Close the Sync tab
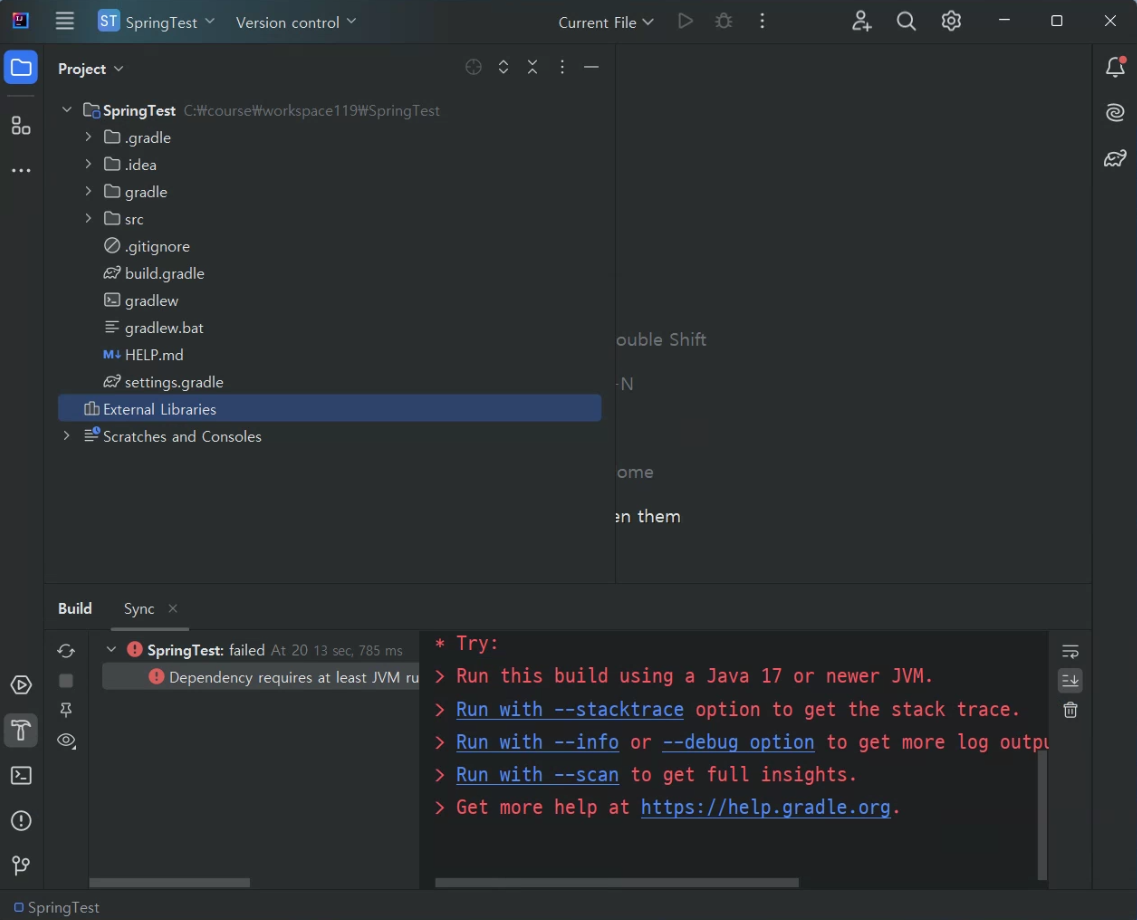 pyautogui.click(x=173, y=608)
